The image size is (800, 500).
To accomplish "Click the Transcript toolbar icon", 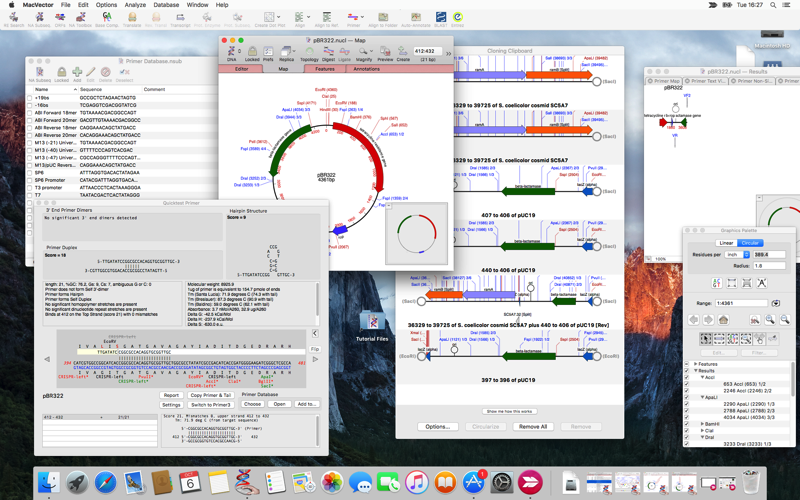I will [180, 17].
